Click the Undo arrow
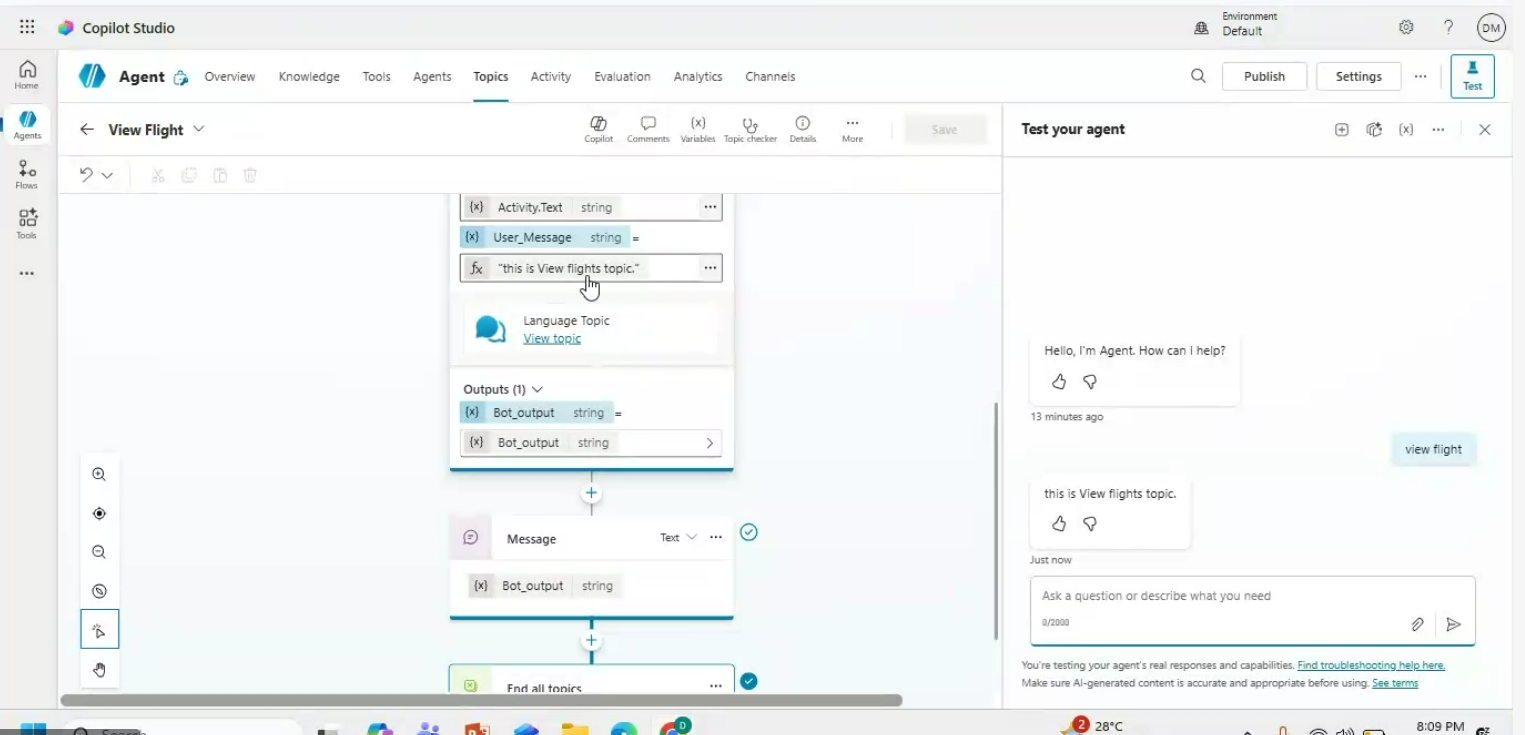This screenshot has height=735, width=1525. click(86, 175)
